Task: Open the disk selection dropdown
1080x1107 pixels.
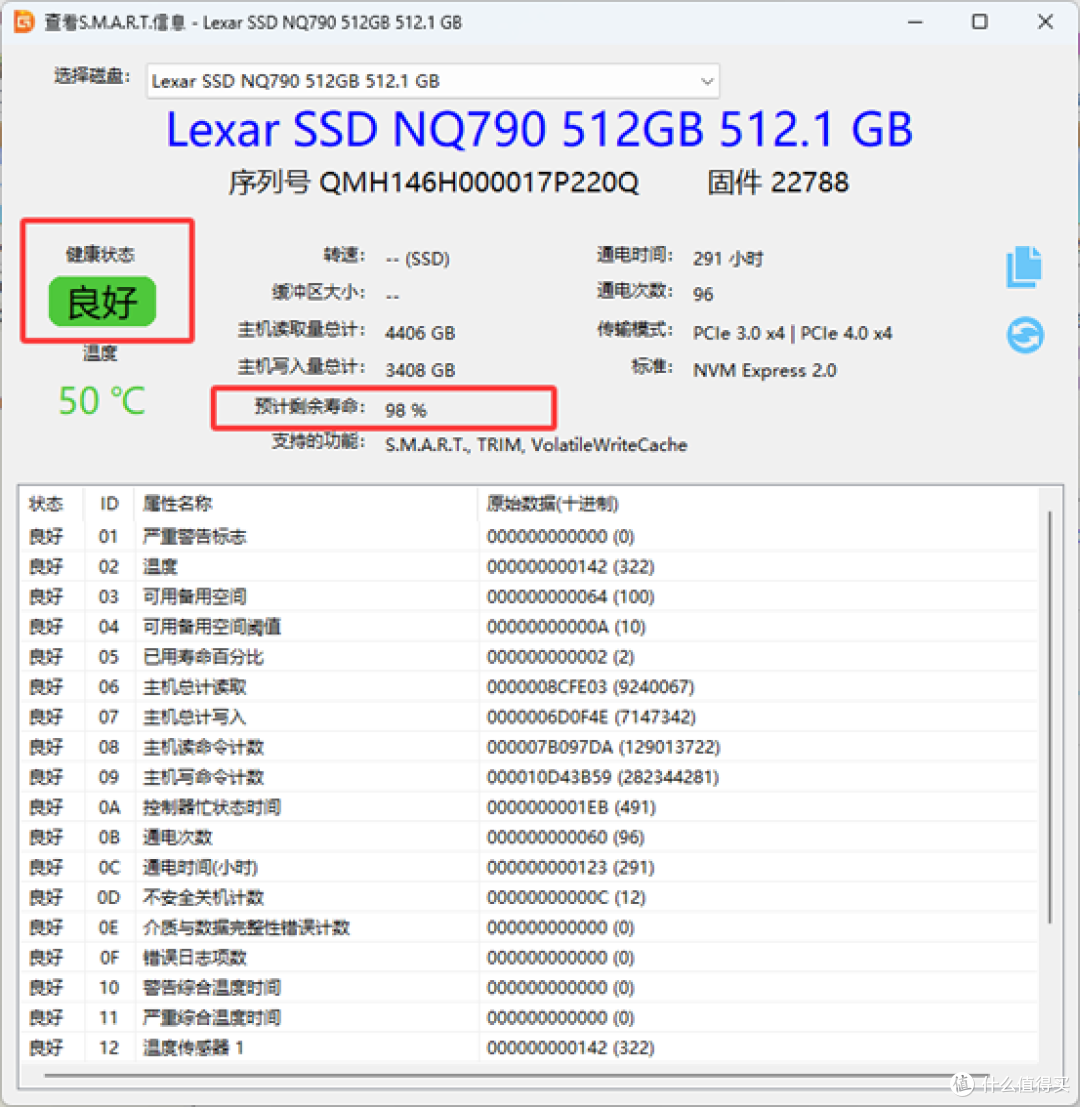Action: pos(433,81)
